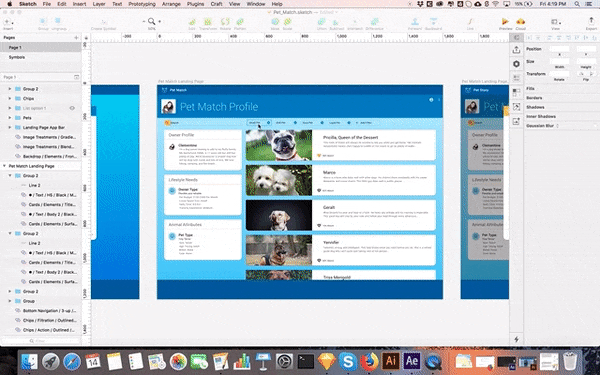Click zoom magnifier in toolbar
Image resolution: width=600 pixels, height=375 pixels.
tap(152, 21)
